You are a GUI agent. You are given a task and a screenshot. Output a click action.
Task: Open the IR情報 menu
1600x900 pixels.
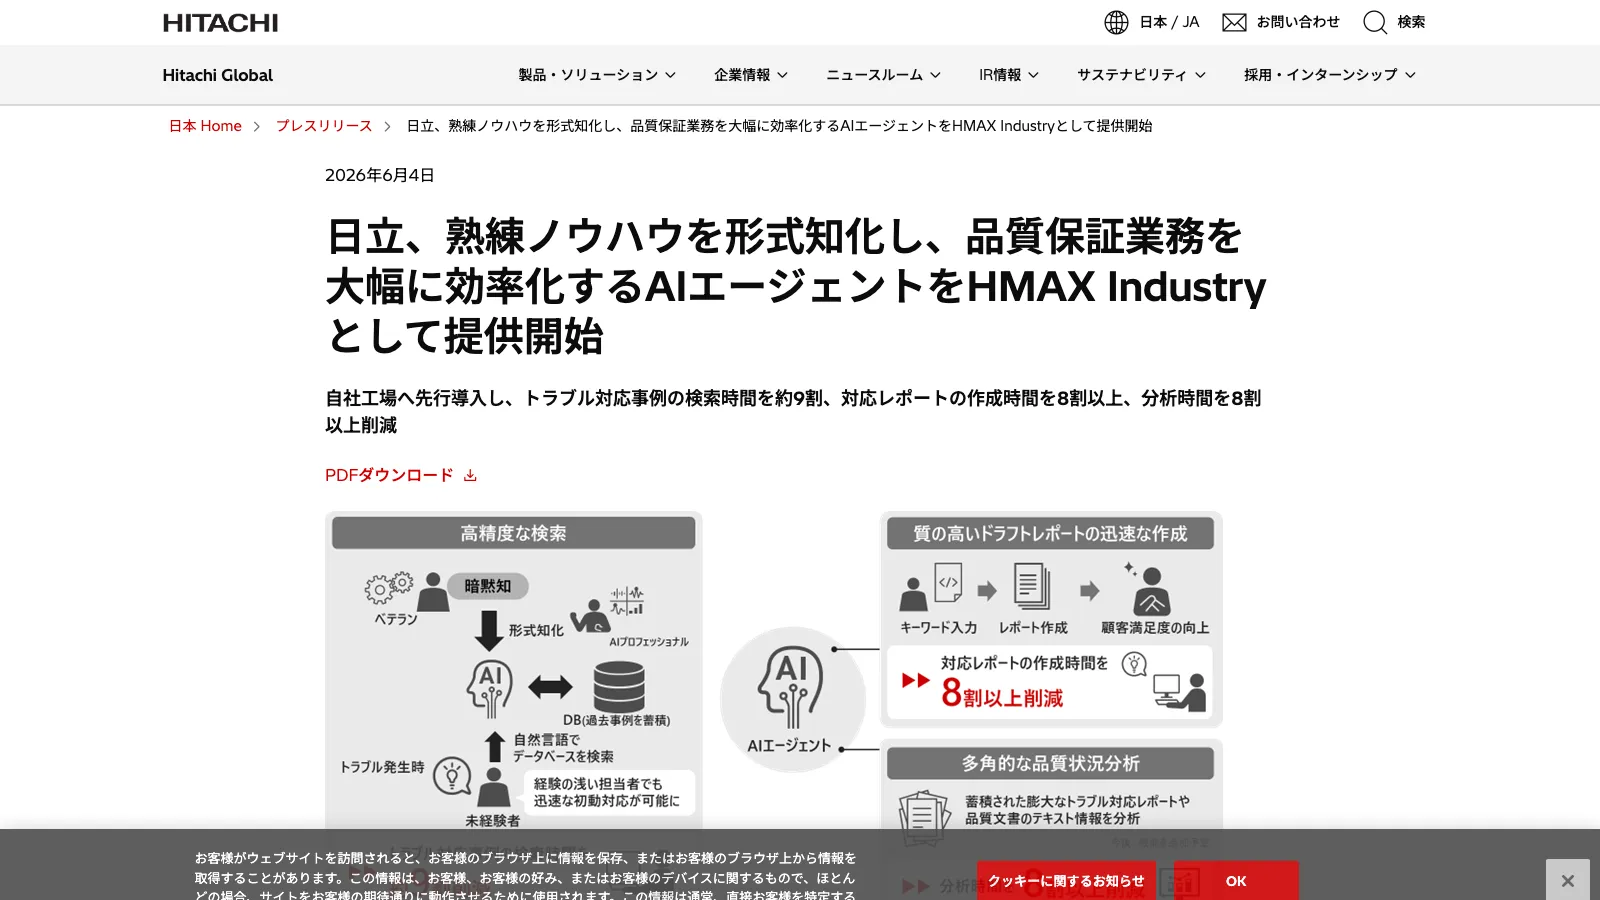click(1000, 75)
